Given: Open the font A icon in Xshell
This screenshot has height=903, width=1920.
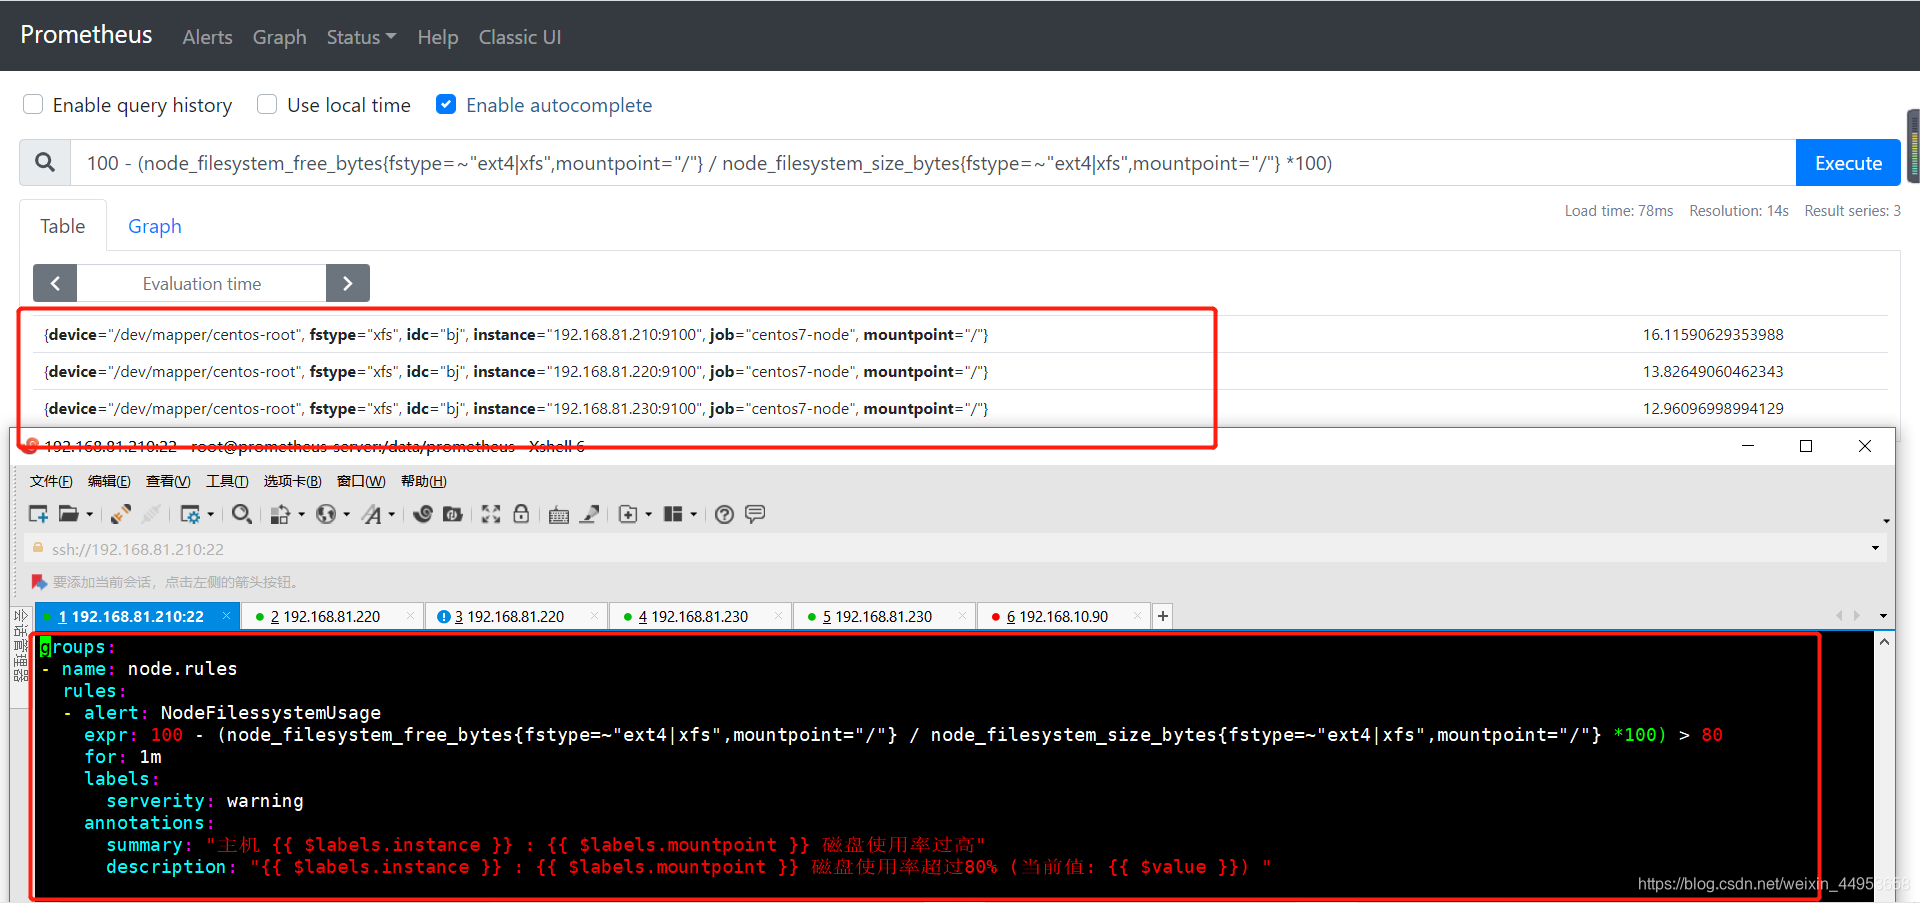Looking at the screenshot, I should tap(371, 514).
